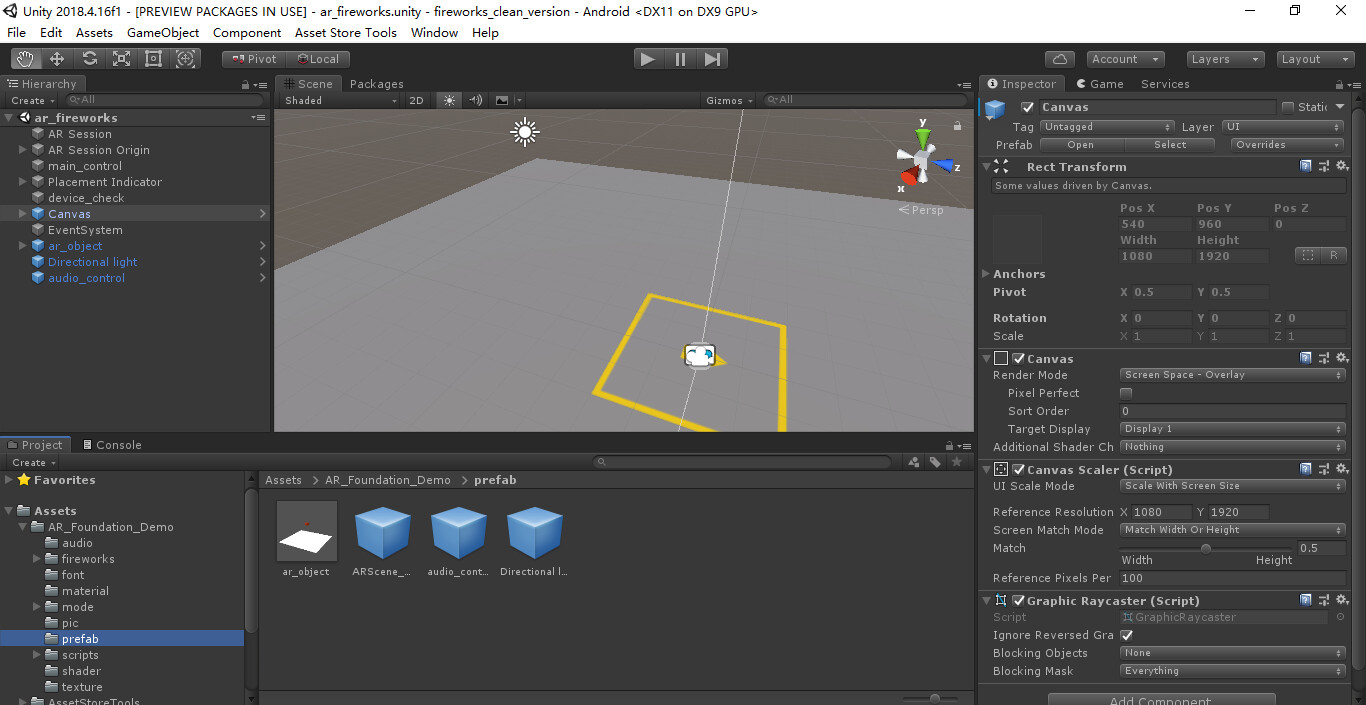The height and width of the screenshot is (705, 1366).
Task: Disable Graphic Raycaster script checkbox
Action: coord(1018,600)
